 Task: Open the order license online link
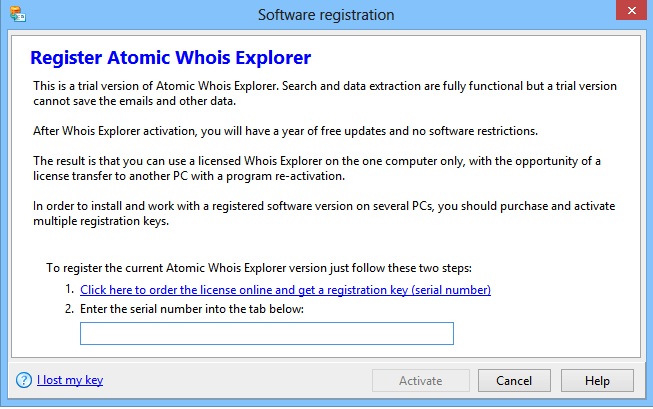pyautogui.click(x=285, y=290)
